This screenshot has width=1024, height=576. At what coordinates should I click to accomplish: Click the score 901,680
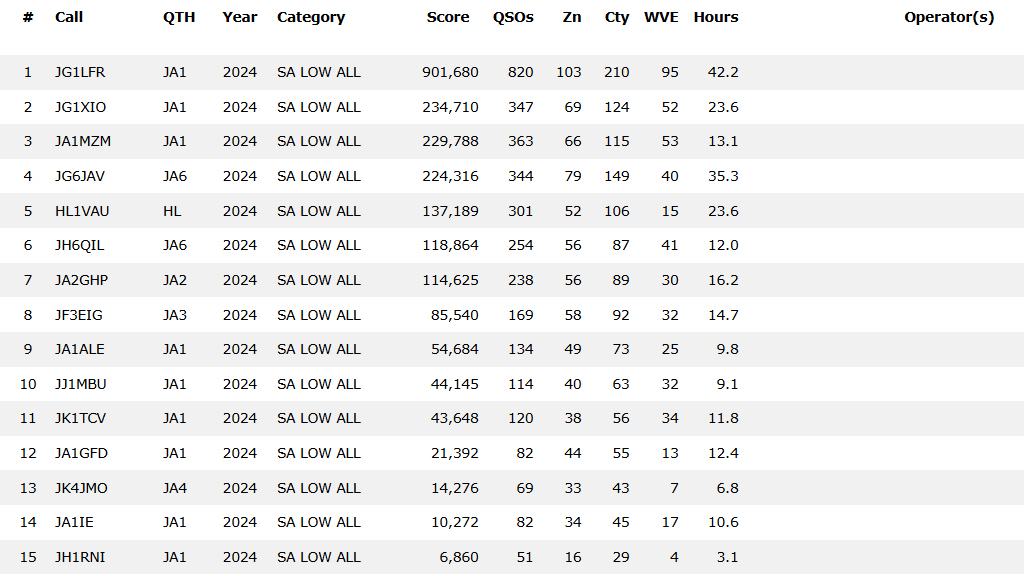click(x=450, y=72)
